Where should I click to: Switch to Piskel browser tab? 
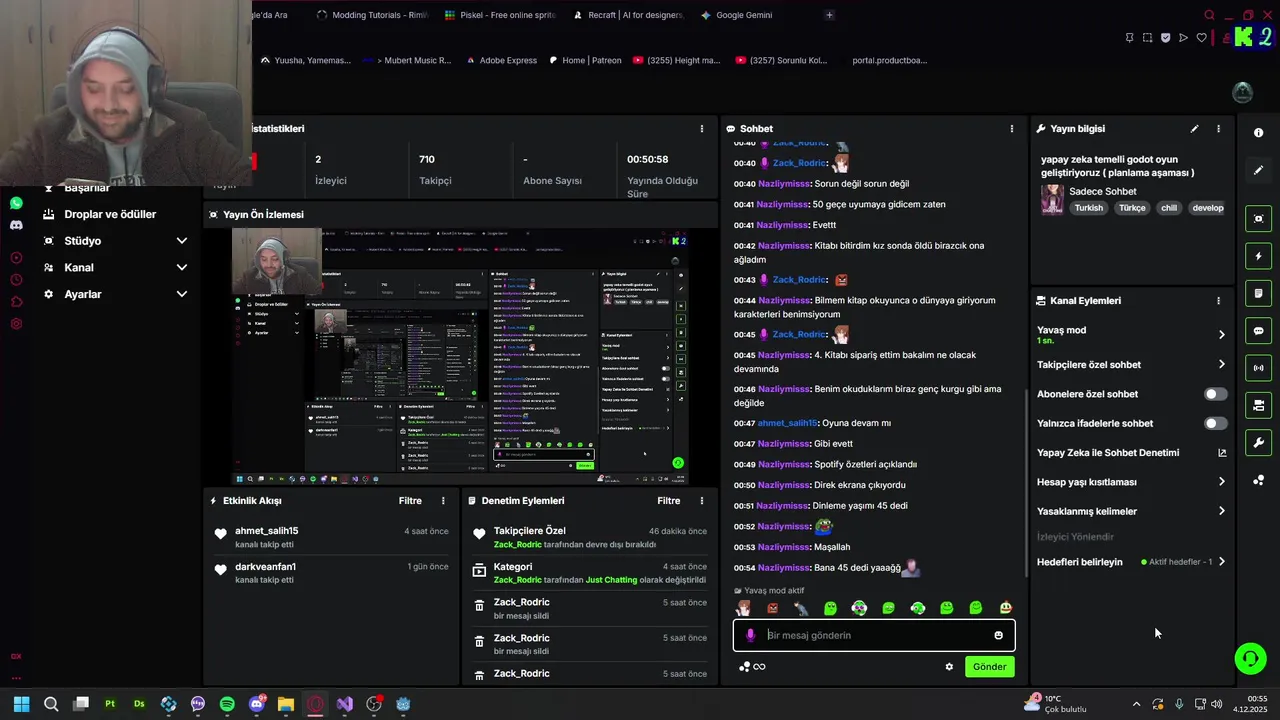(500, 15)
